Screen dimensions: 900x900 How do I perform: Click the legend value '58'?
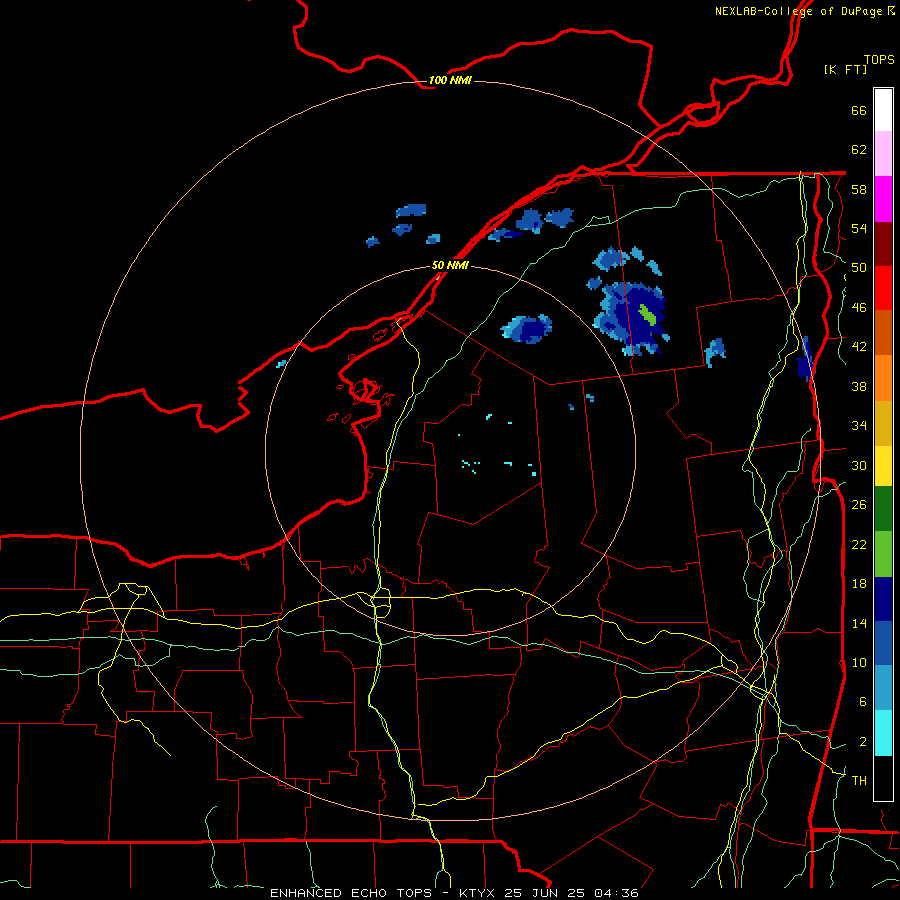tap(859, 189)
